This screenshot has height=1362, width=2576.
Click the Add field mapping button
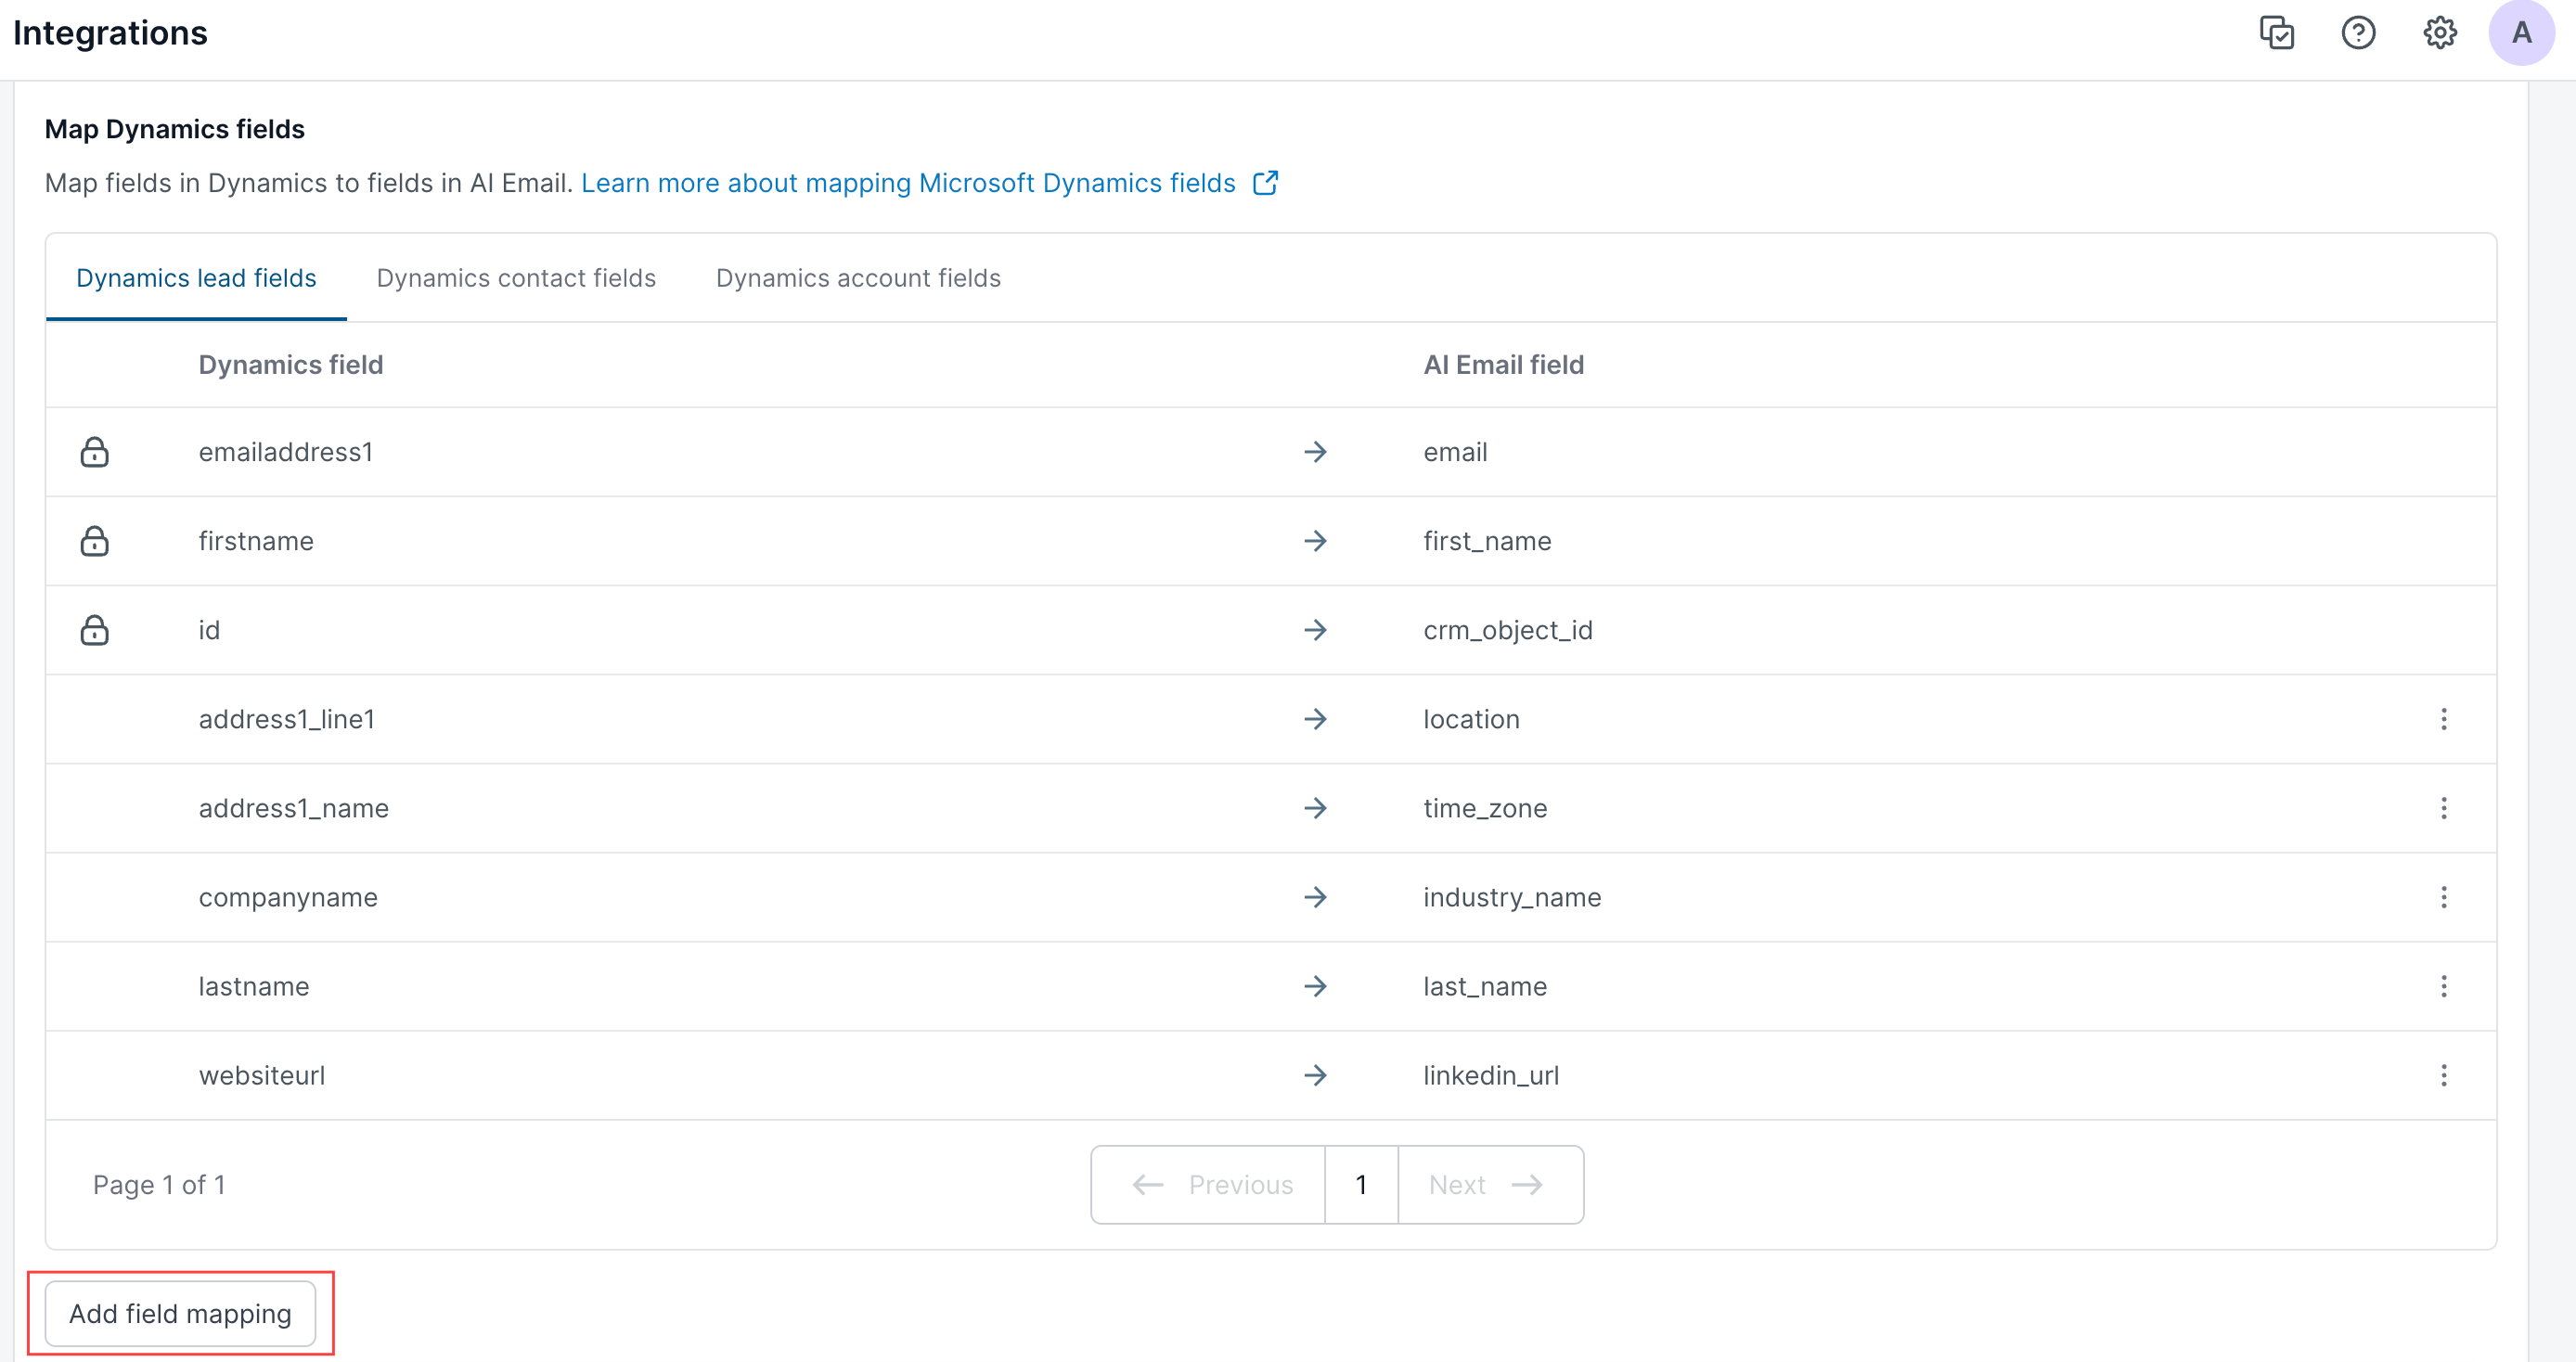coord(180,1313)
